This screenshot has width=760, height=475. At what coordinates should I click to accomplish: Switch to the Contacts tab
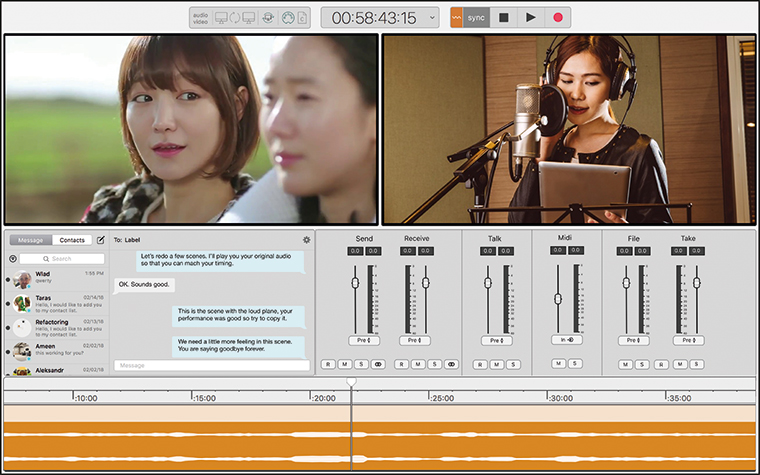click(72, 240)
